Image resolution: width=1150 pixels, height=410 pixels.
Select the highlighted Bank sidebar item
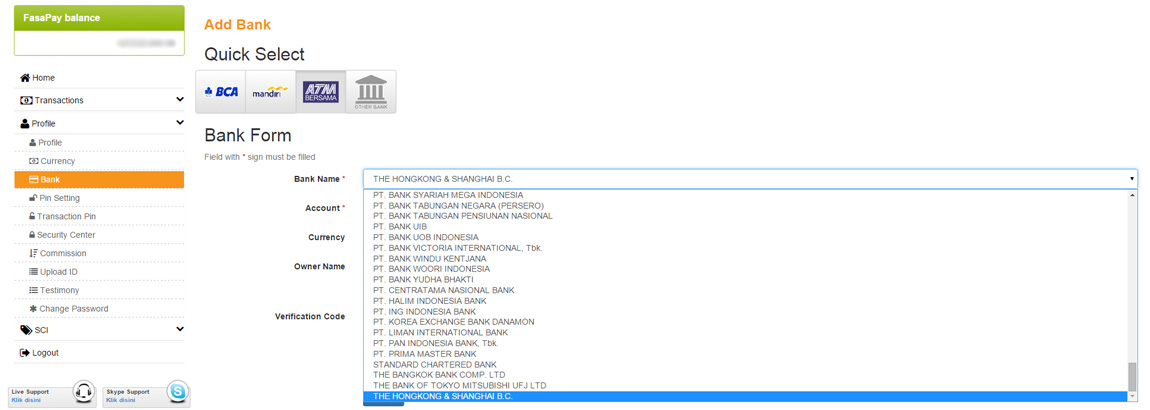click(x=99, y=180)
